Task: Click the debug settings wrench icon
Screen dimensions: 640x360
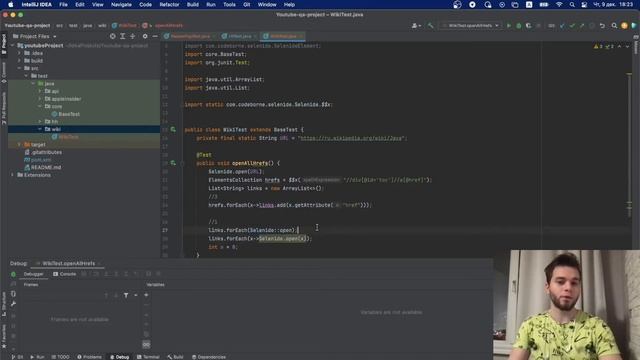Action: [x=13, y=304]
